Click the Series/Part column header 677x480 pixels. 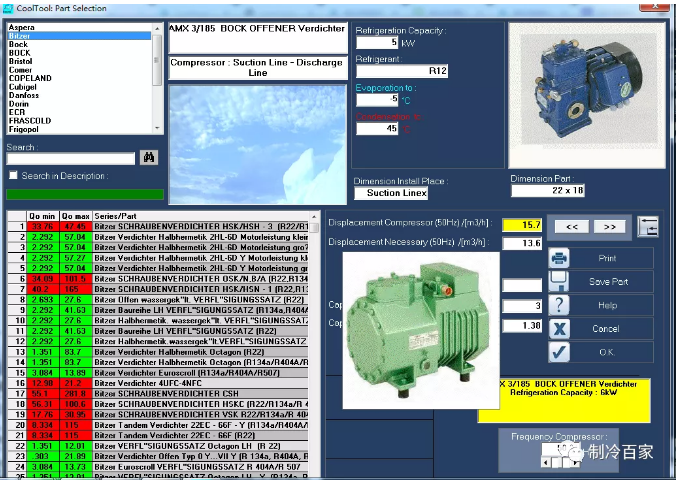point(201,216)
